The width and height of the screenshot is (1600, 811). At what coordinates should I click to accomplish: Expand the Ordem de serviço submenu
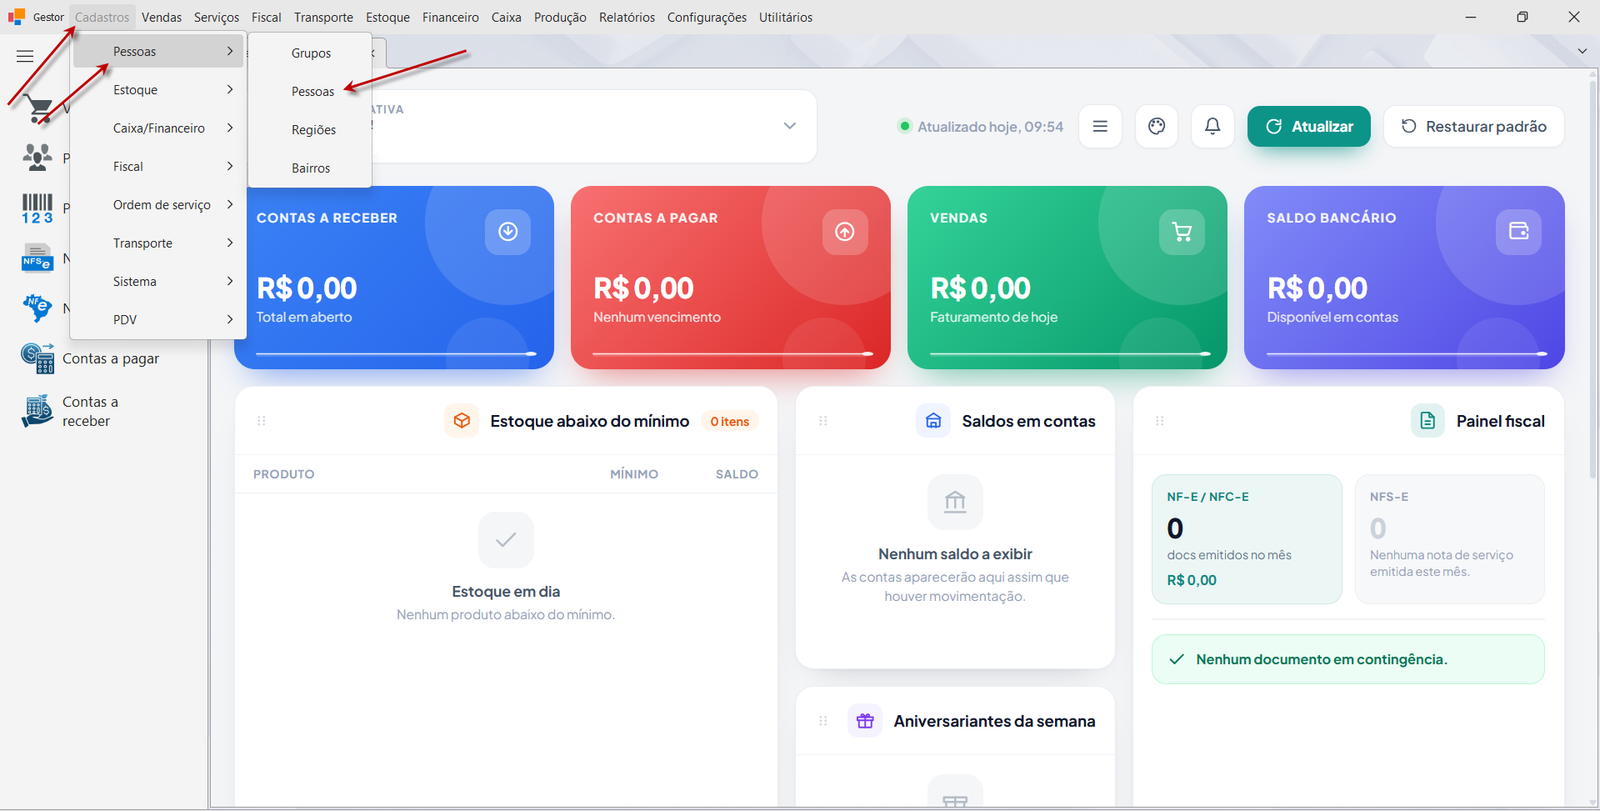(158, 205)
